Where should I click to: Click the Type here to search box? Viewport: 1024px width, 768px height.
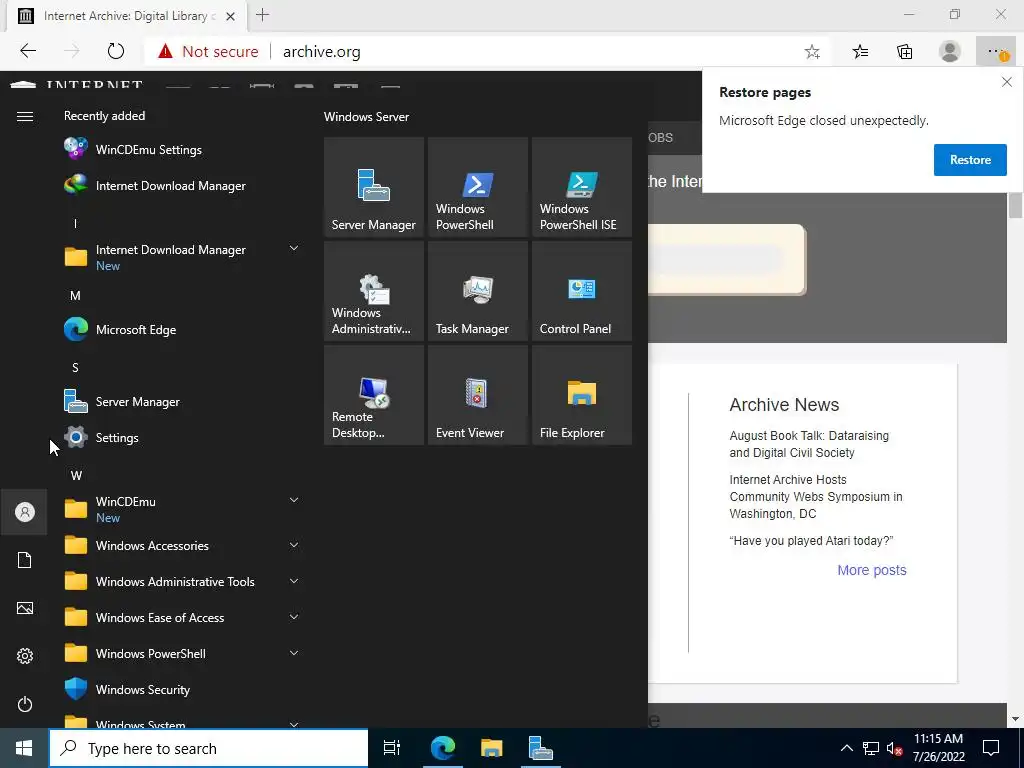click(x=209, y=748)
